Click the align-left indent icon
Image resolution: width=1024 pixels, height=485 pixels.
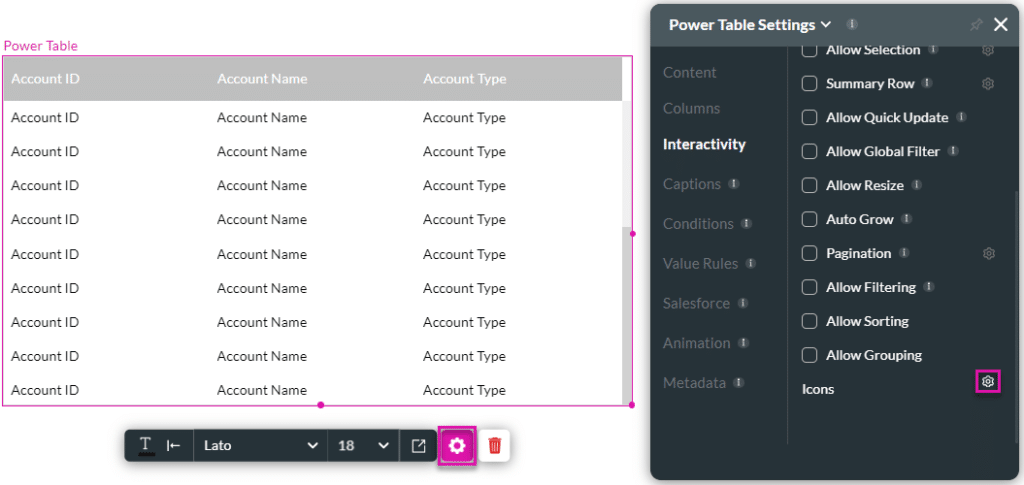tap(173, 446)
